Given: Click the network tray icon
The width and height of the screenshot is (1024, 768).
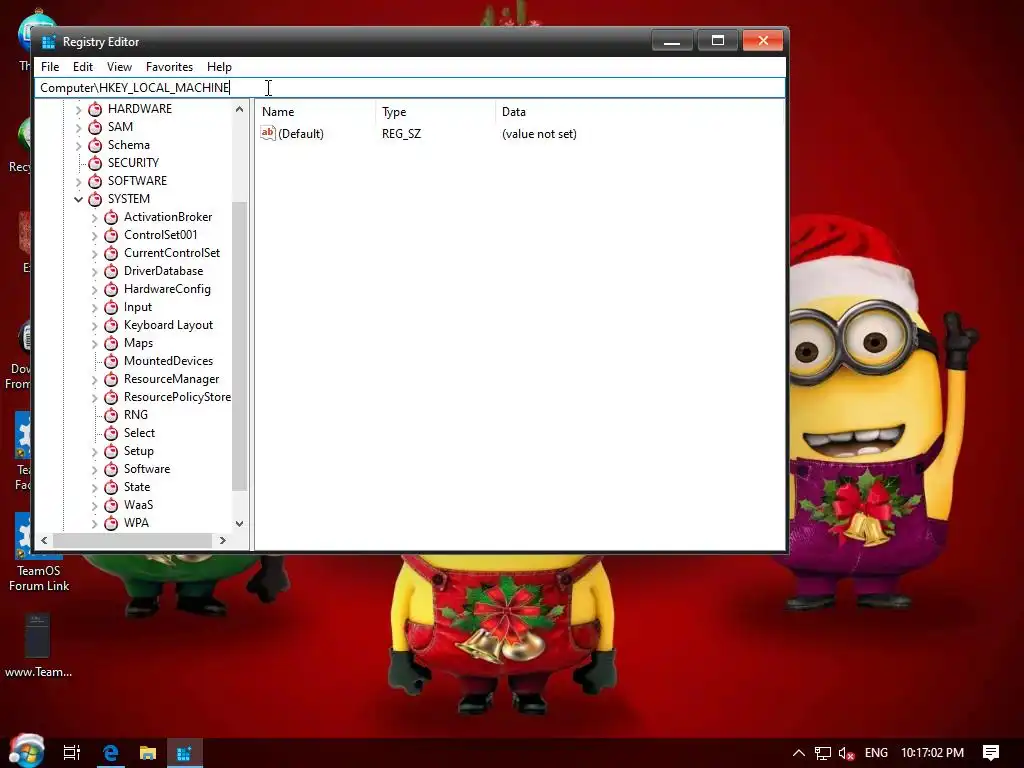Looking at the screenshot, I should 823,753.
